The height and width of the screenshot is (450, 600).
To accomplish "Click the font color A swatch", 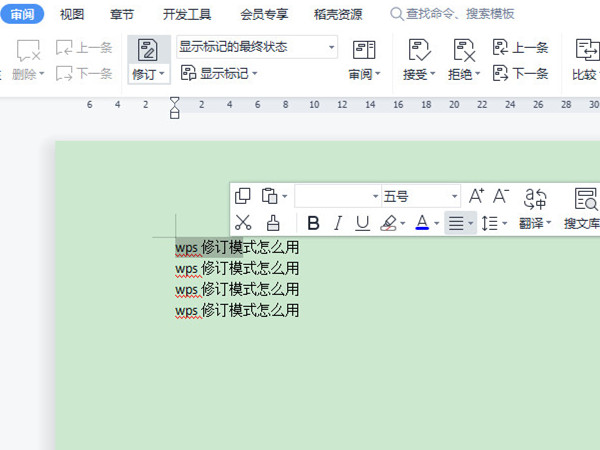I will coord(422,223).
